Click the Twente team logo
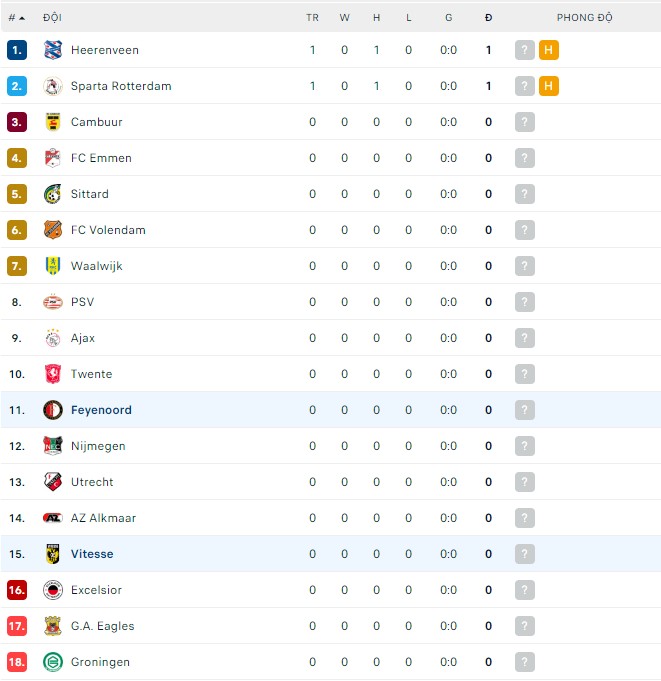 coord(53,374)
